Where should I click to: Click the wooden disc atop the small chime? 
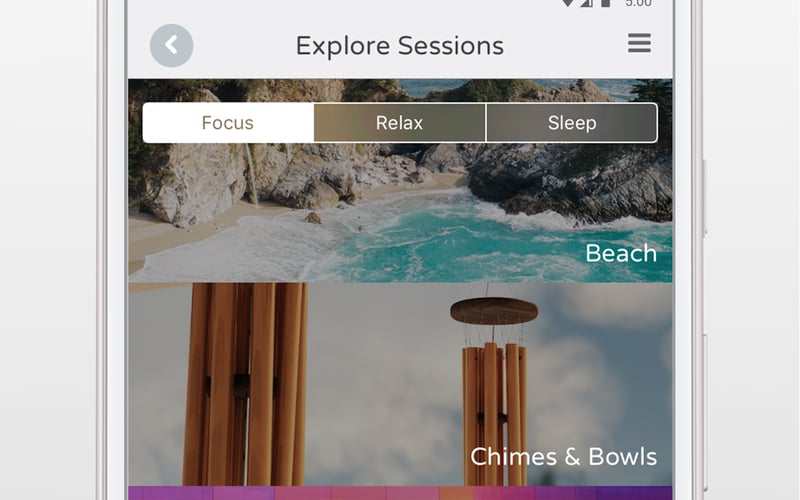(x=494, y=311)
